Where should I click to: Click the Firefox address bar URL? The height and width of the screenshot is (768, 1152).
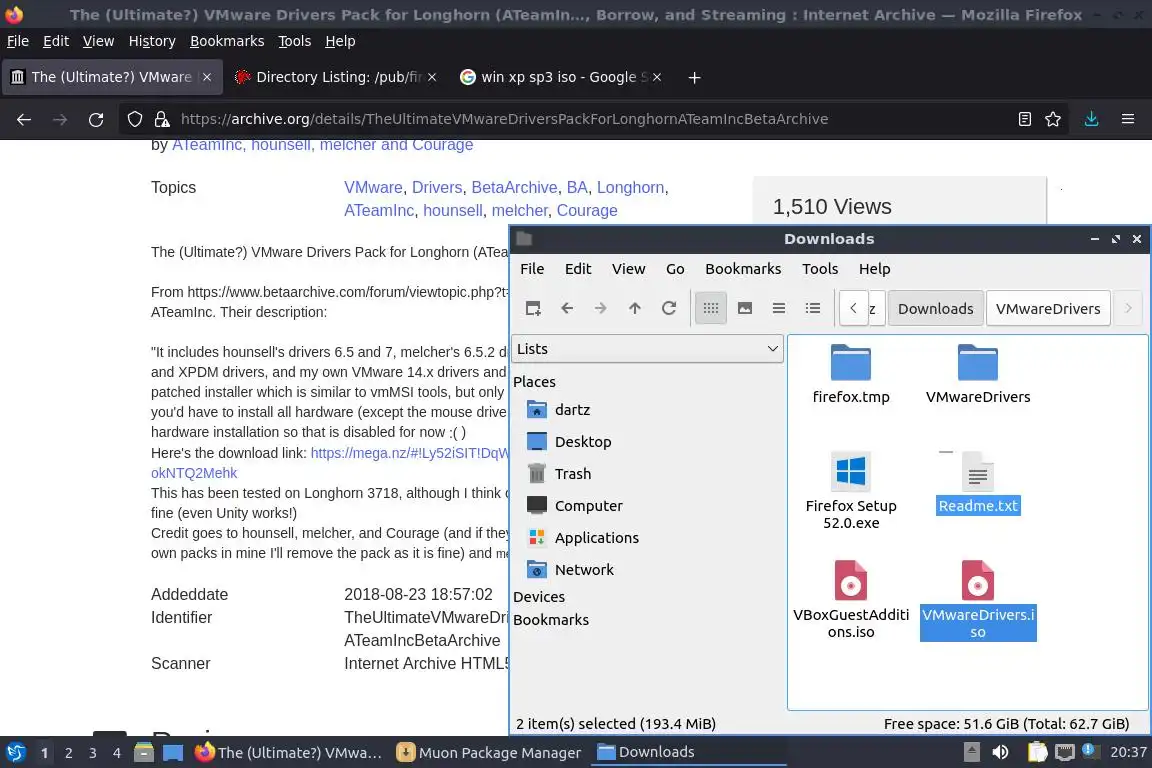504,119
